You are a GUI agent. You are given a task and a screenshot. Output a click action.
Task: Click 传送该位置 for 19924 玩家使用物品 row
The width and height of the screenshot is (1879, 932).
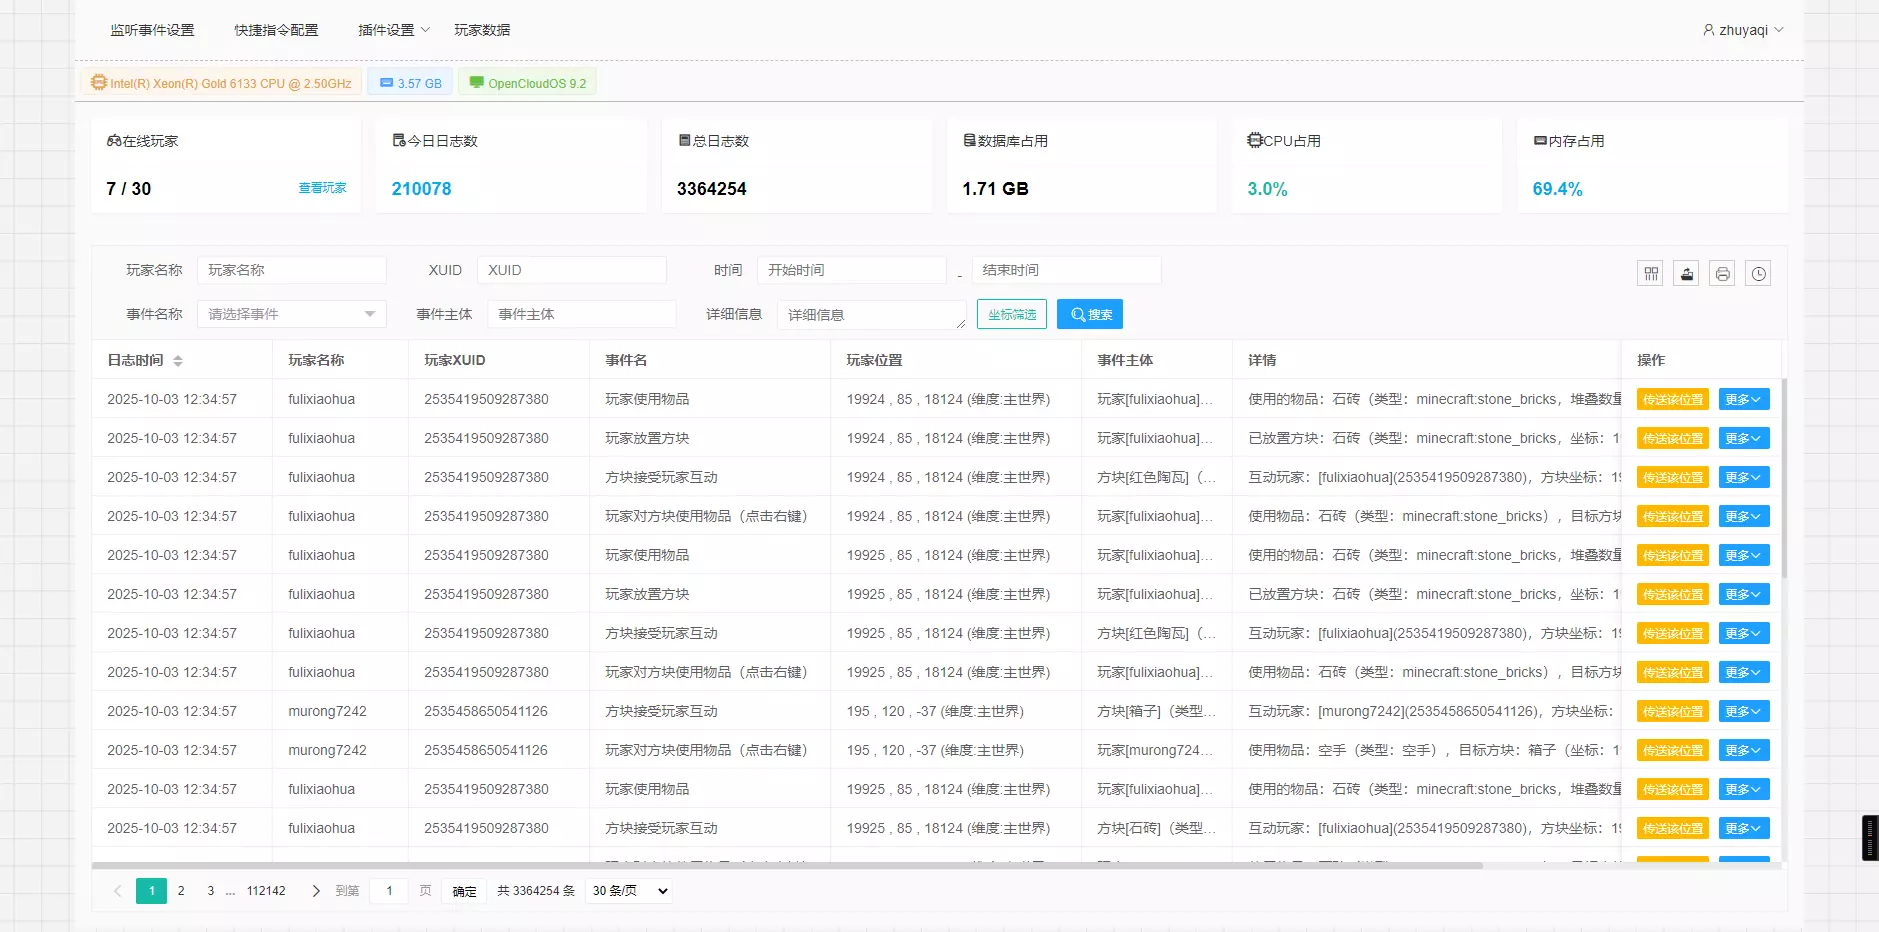[x=1673, y=399]
